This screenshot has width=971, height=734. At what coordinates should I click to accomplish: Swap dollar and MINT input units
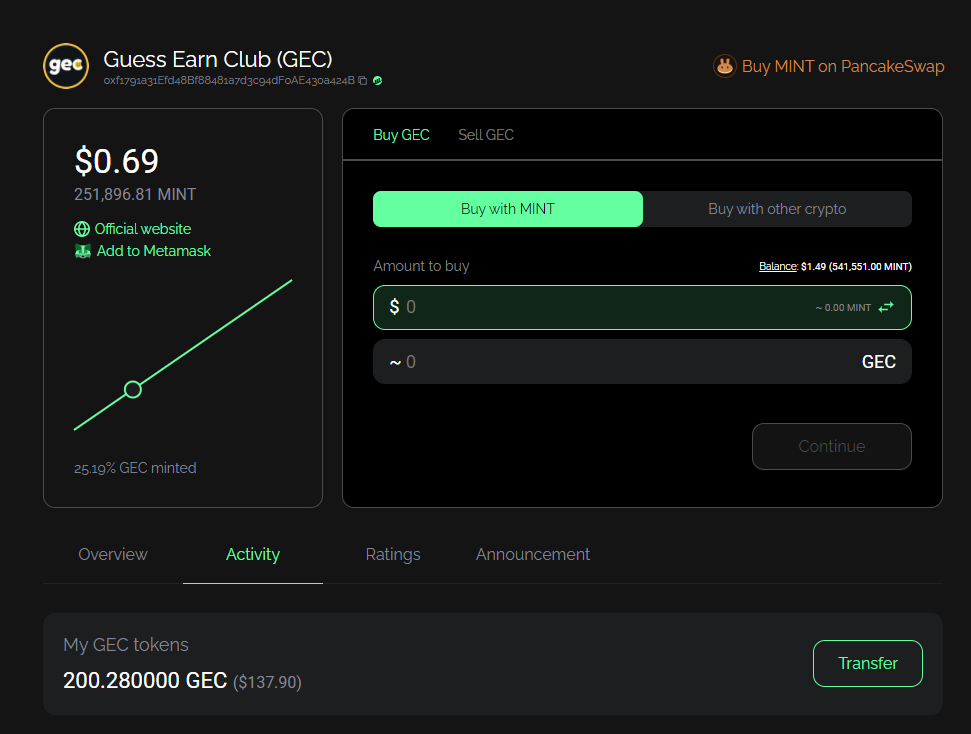tap(886, 307)
